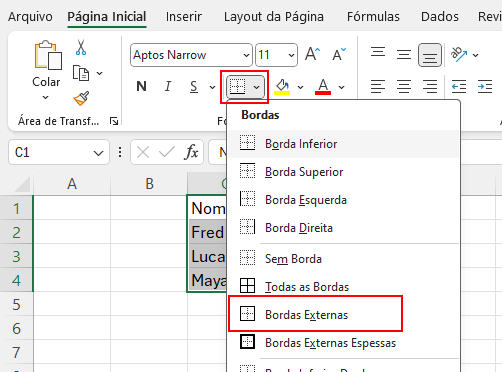Image resolution: width=502 pixels, height=372 pixels.
Task: Click cell containing Luca
Action: [207, 256]
